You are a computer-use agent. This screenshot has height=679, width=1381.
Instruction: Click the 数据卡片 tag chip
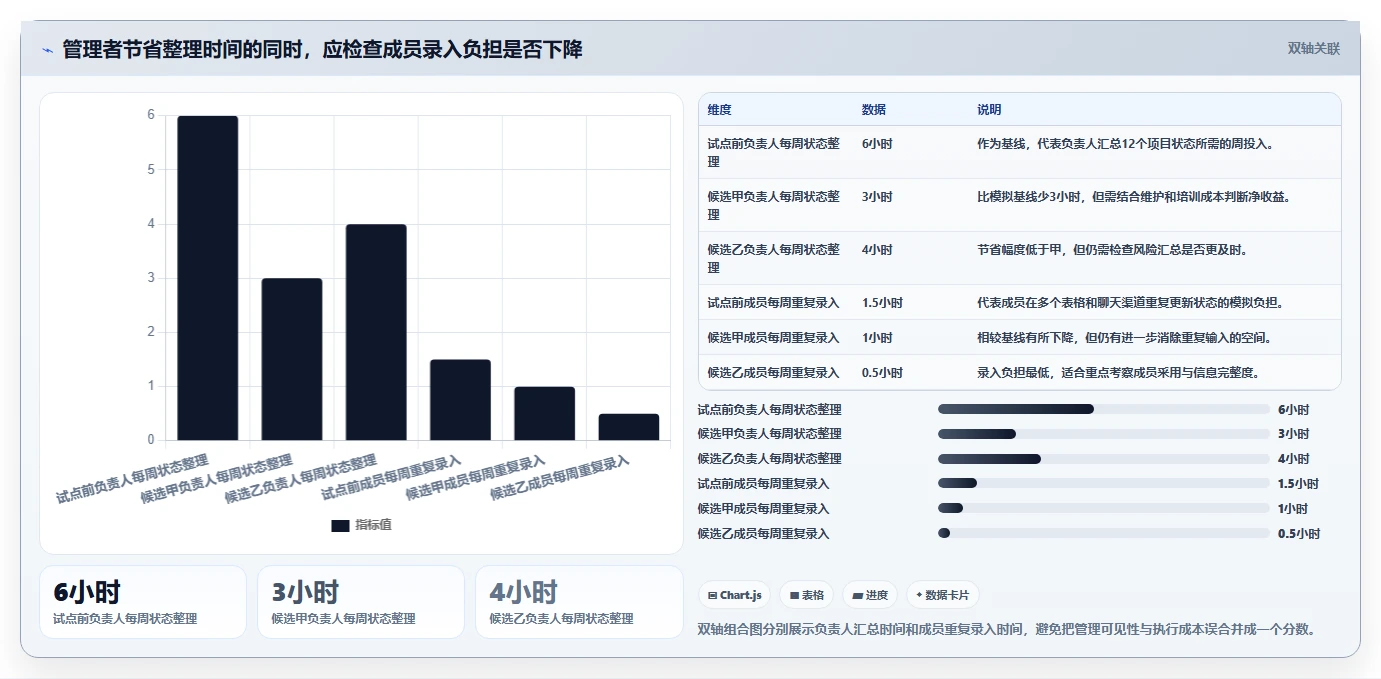(x=942, y=595)
